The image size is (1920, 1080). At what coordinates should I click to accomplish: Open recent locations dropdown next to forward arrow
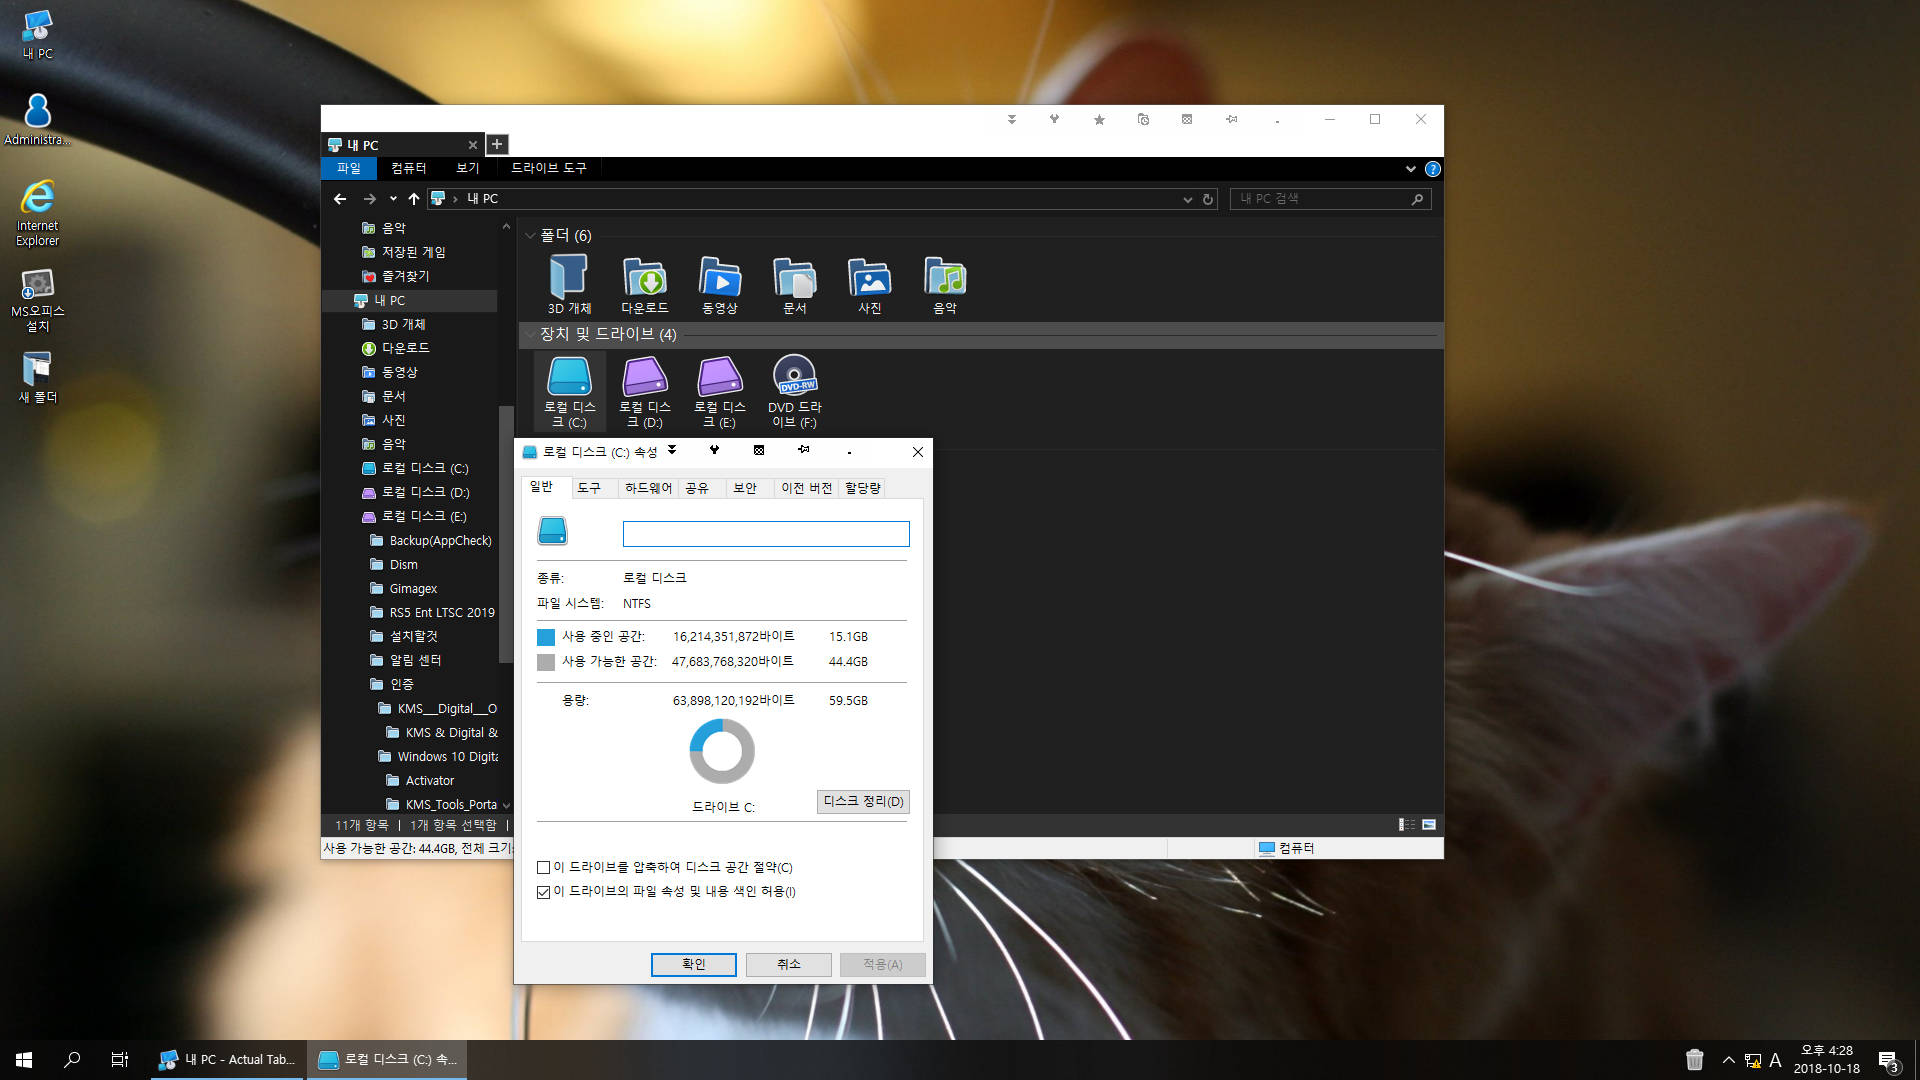click(x=393, y=199)
